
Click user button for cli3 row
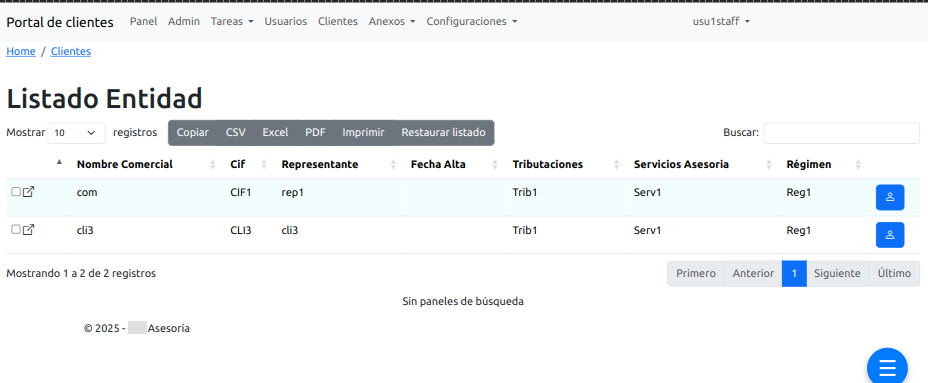click(890, 235)
